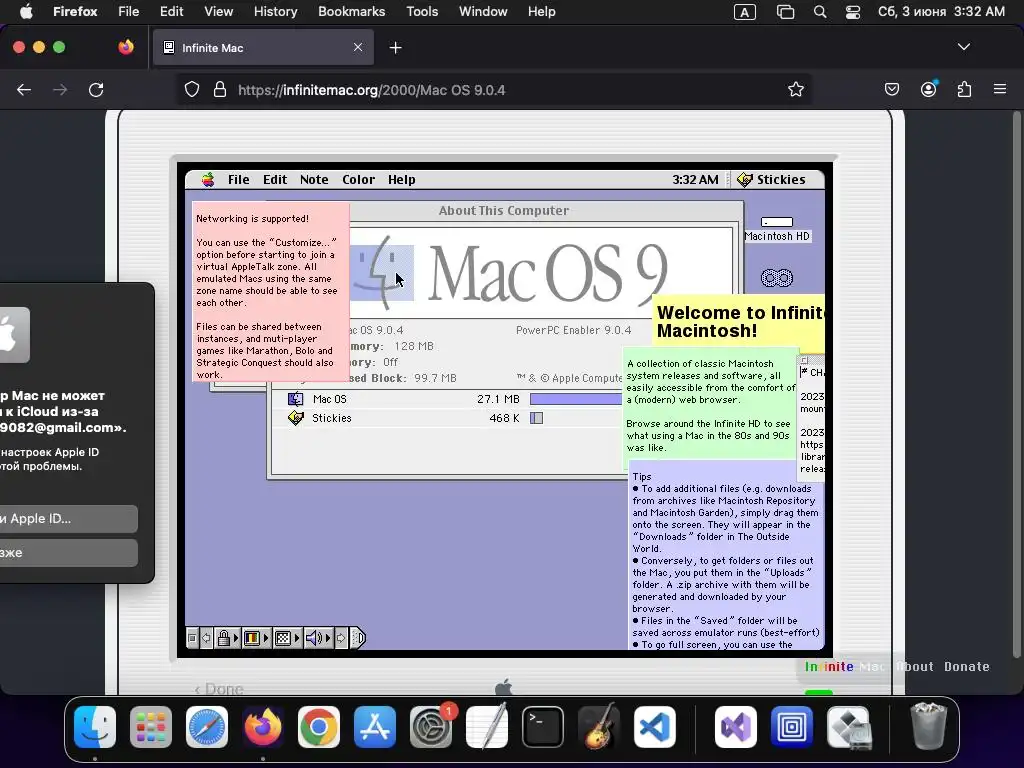The width and height of the screenshot is (1024, 768).
Task: Open the Donate link below the emulator
Action: click(x=967, y=667)
